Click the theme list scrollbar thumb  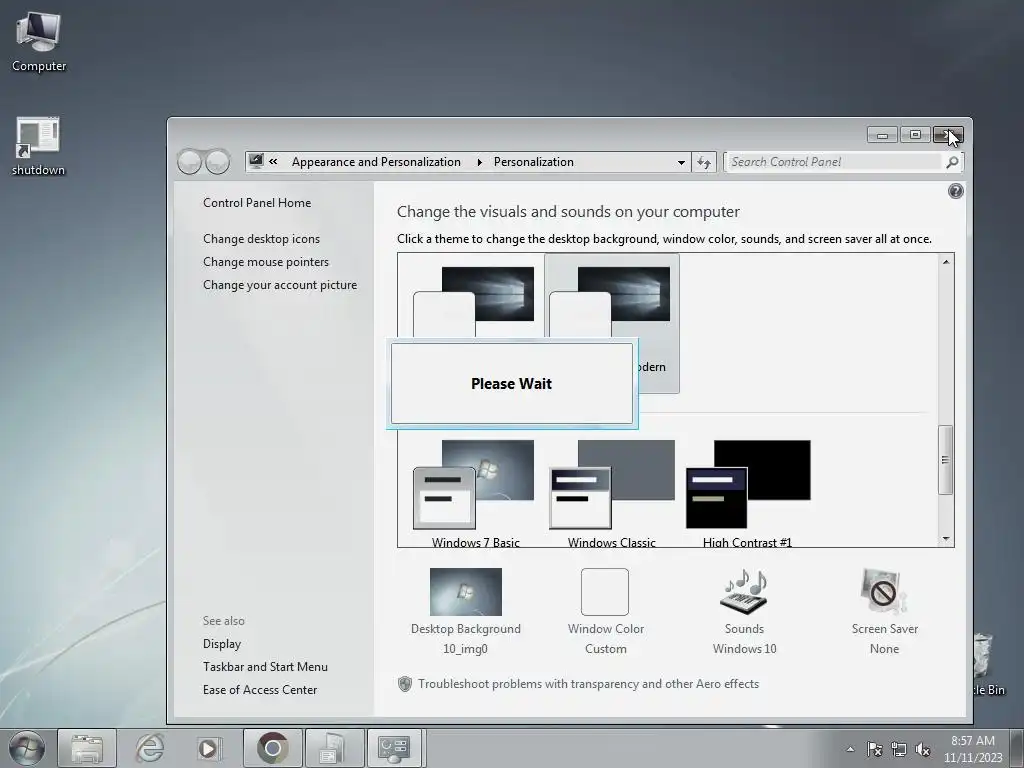946,460
